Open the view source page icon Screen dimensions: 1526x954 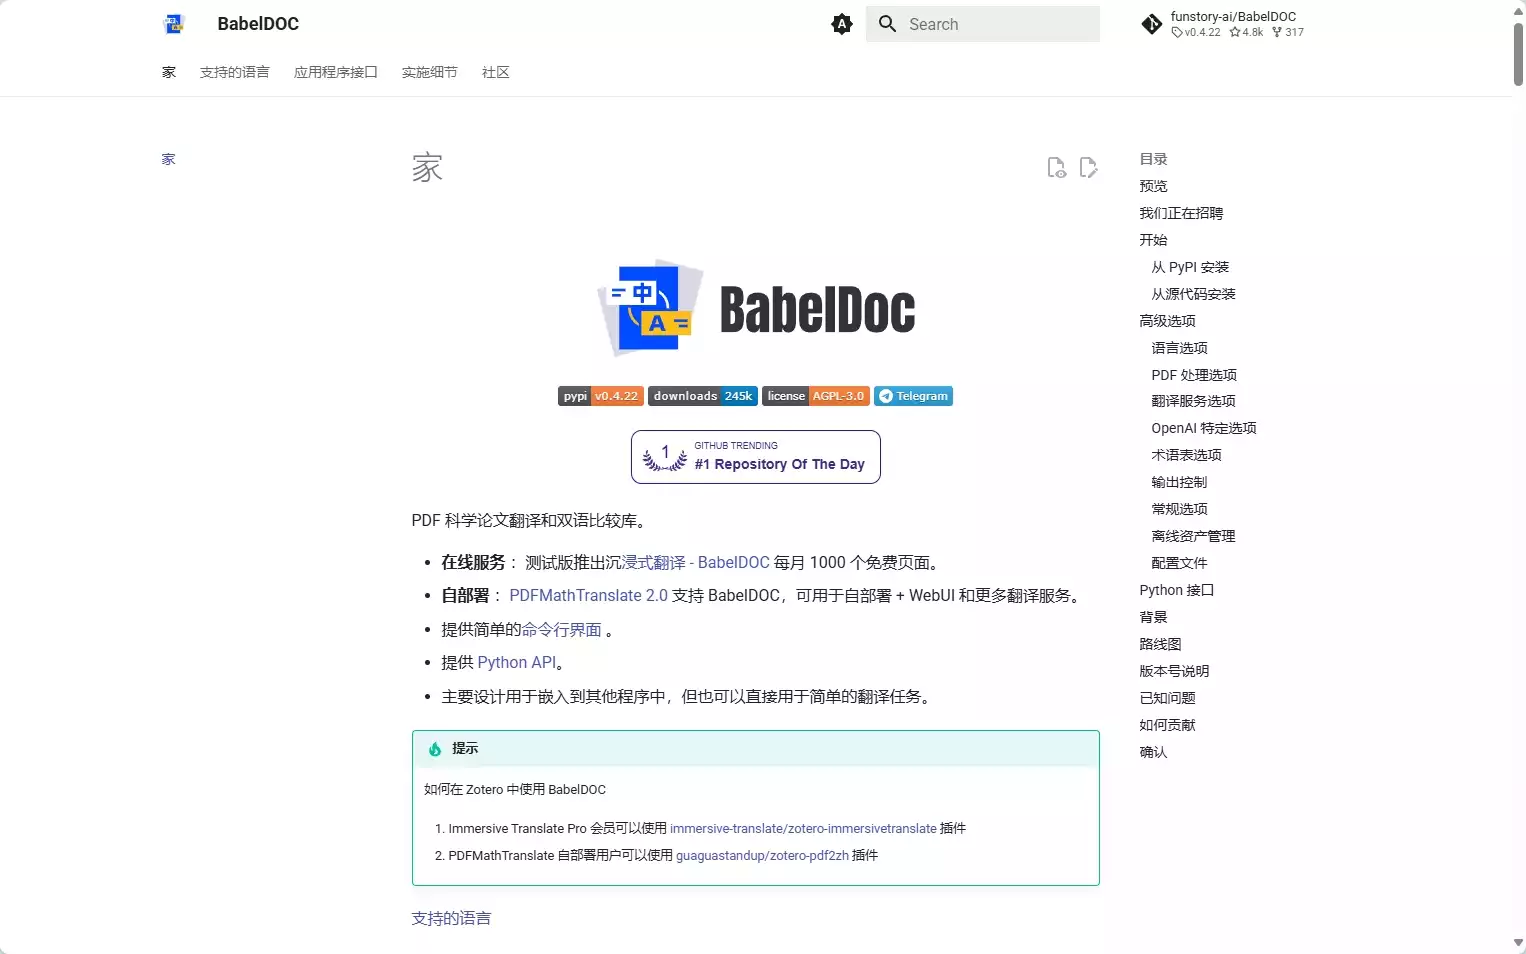point(1056,168)
